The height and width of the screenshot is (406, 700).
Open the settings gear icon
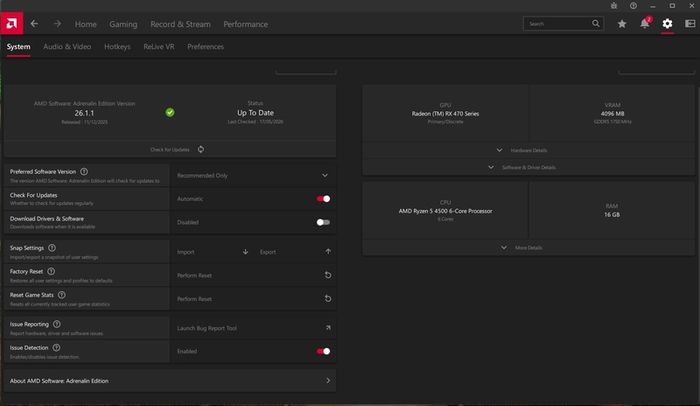point(667,24)
